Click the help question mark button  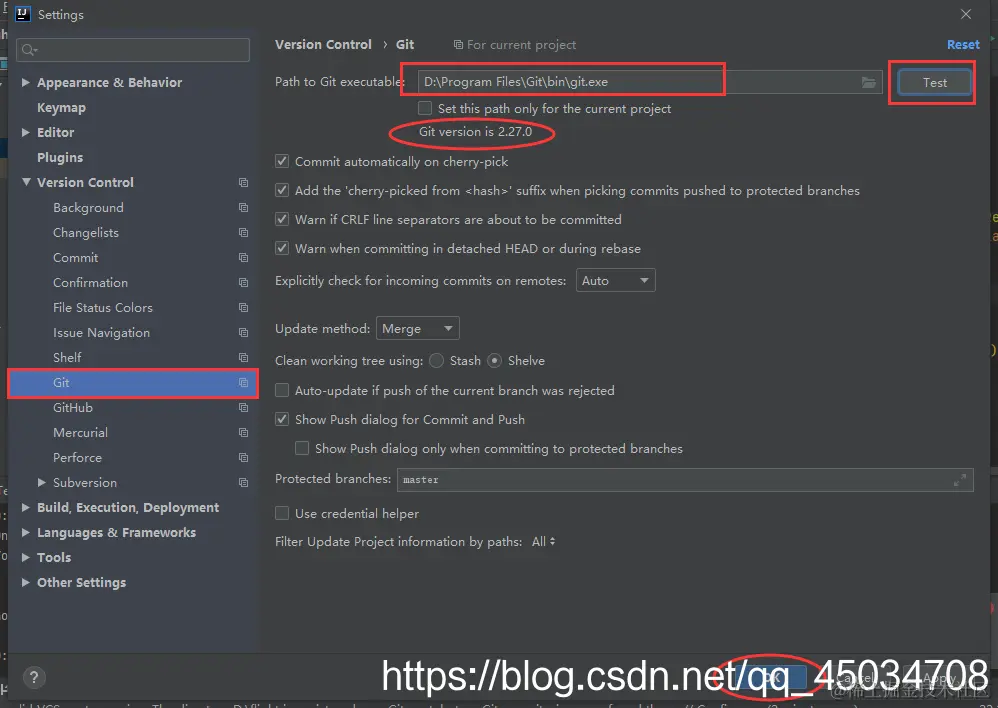coord(34,677)
